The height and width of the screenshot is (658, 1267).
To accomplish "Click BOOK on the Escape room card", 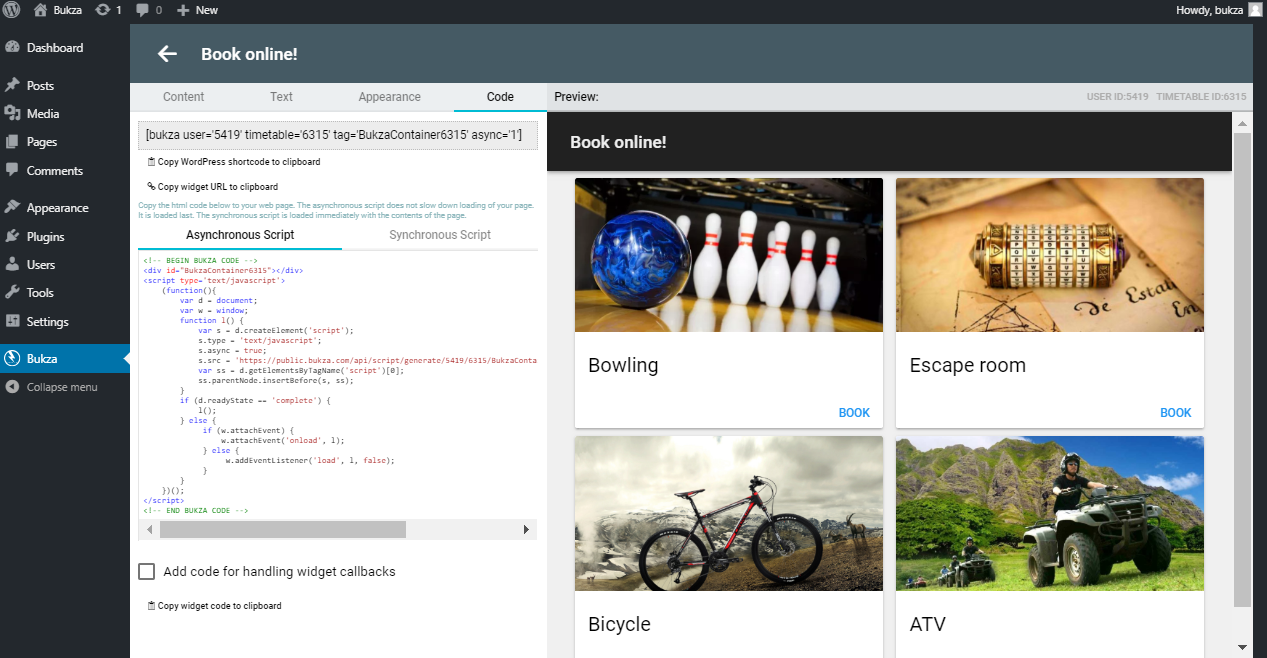I will pyautogui.click(x=1176, y=412).
